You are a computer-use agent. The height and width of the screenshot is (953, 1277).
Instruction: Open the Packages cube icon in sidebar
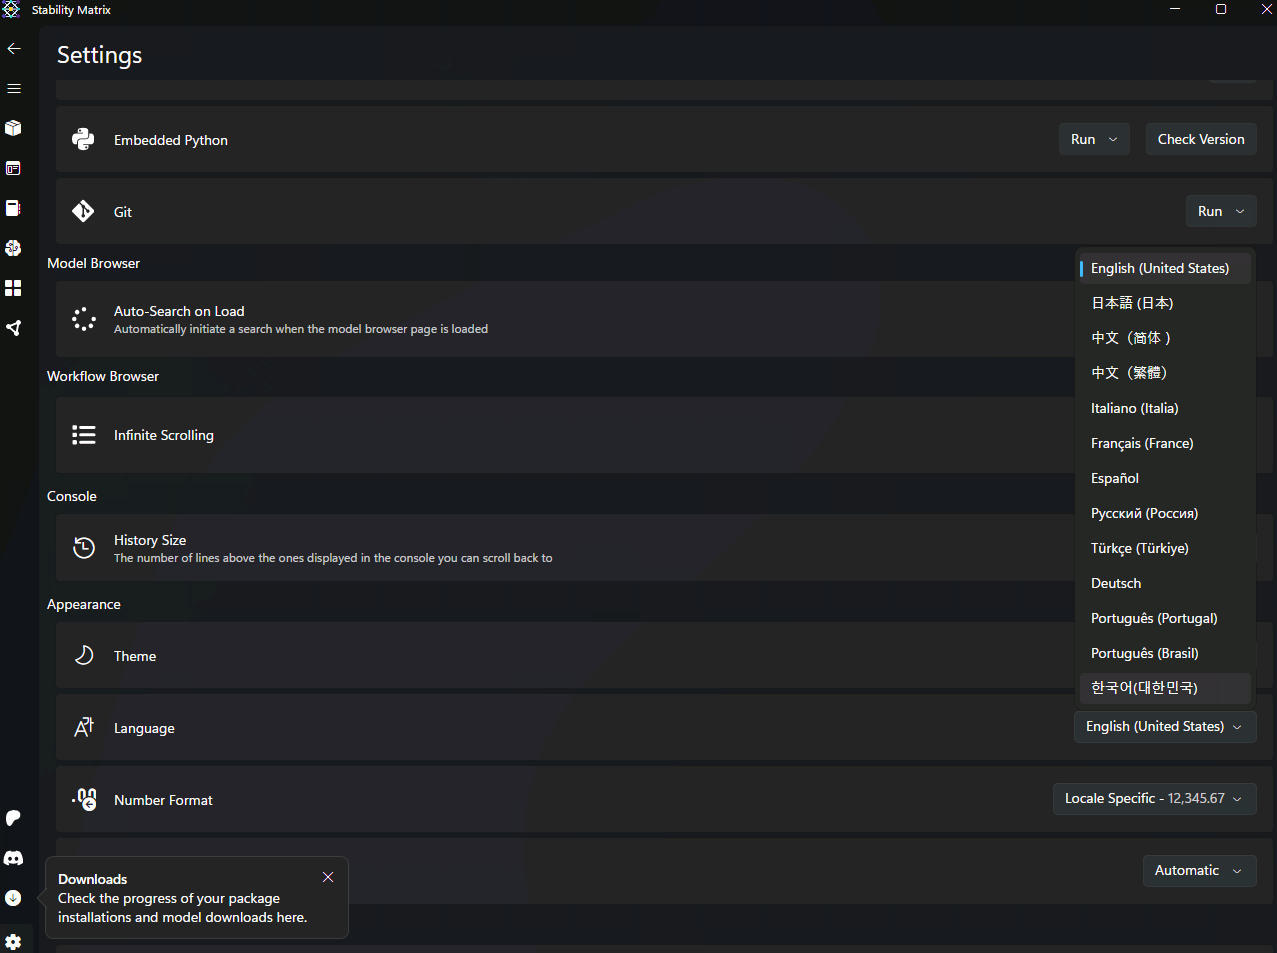click(13, 128)
